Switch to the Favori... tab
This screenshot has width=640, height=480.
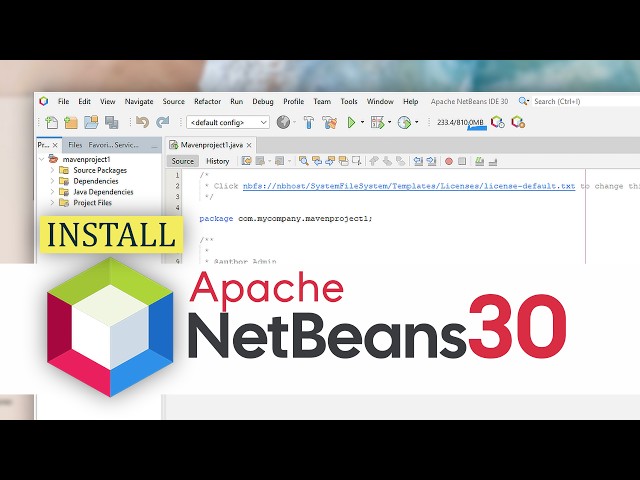(101, 145)
